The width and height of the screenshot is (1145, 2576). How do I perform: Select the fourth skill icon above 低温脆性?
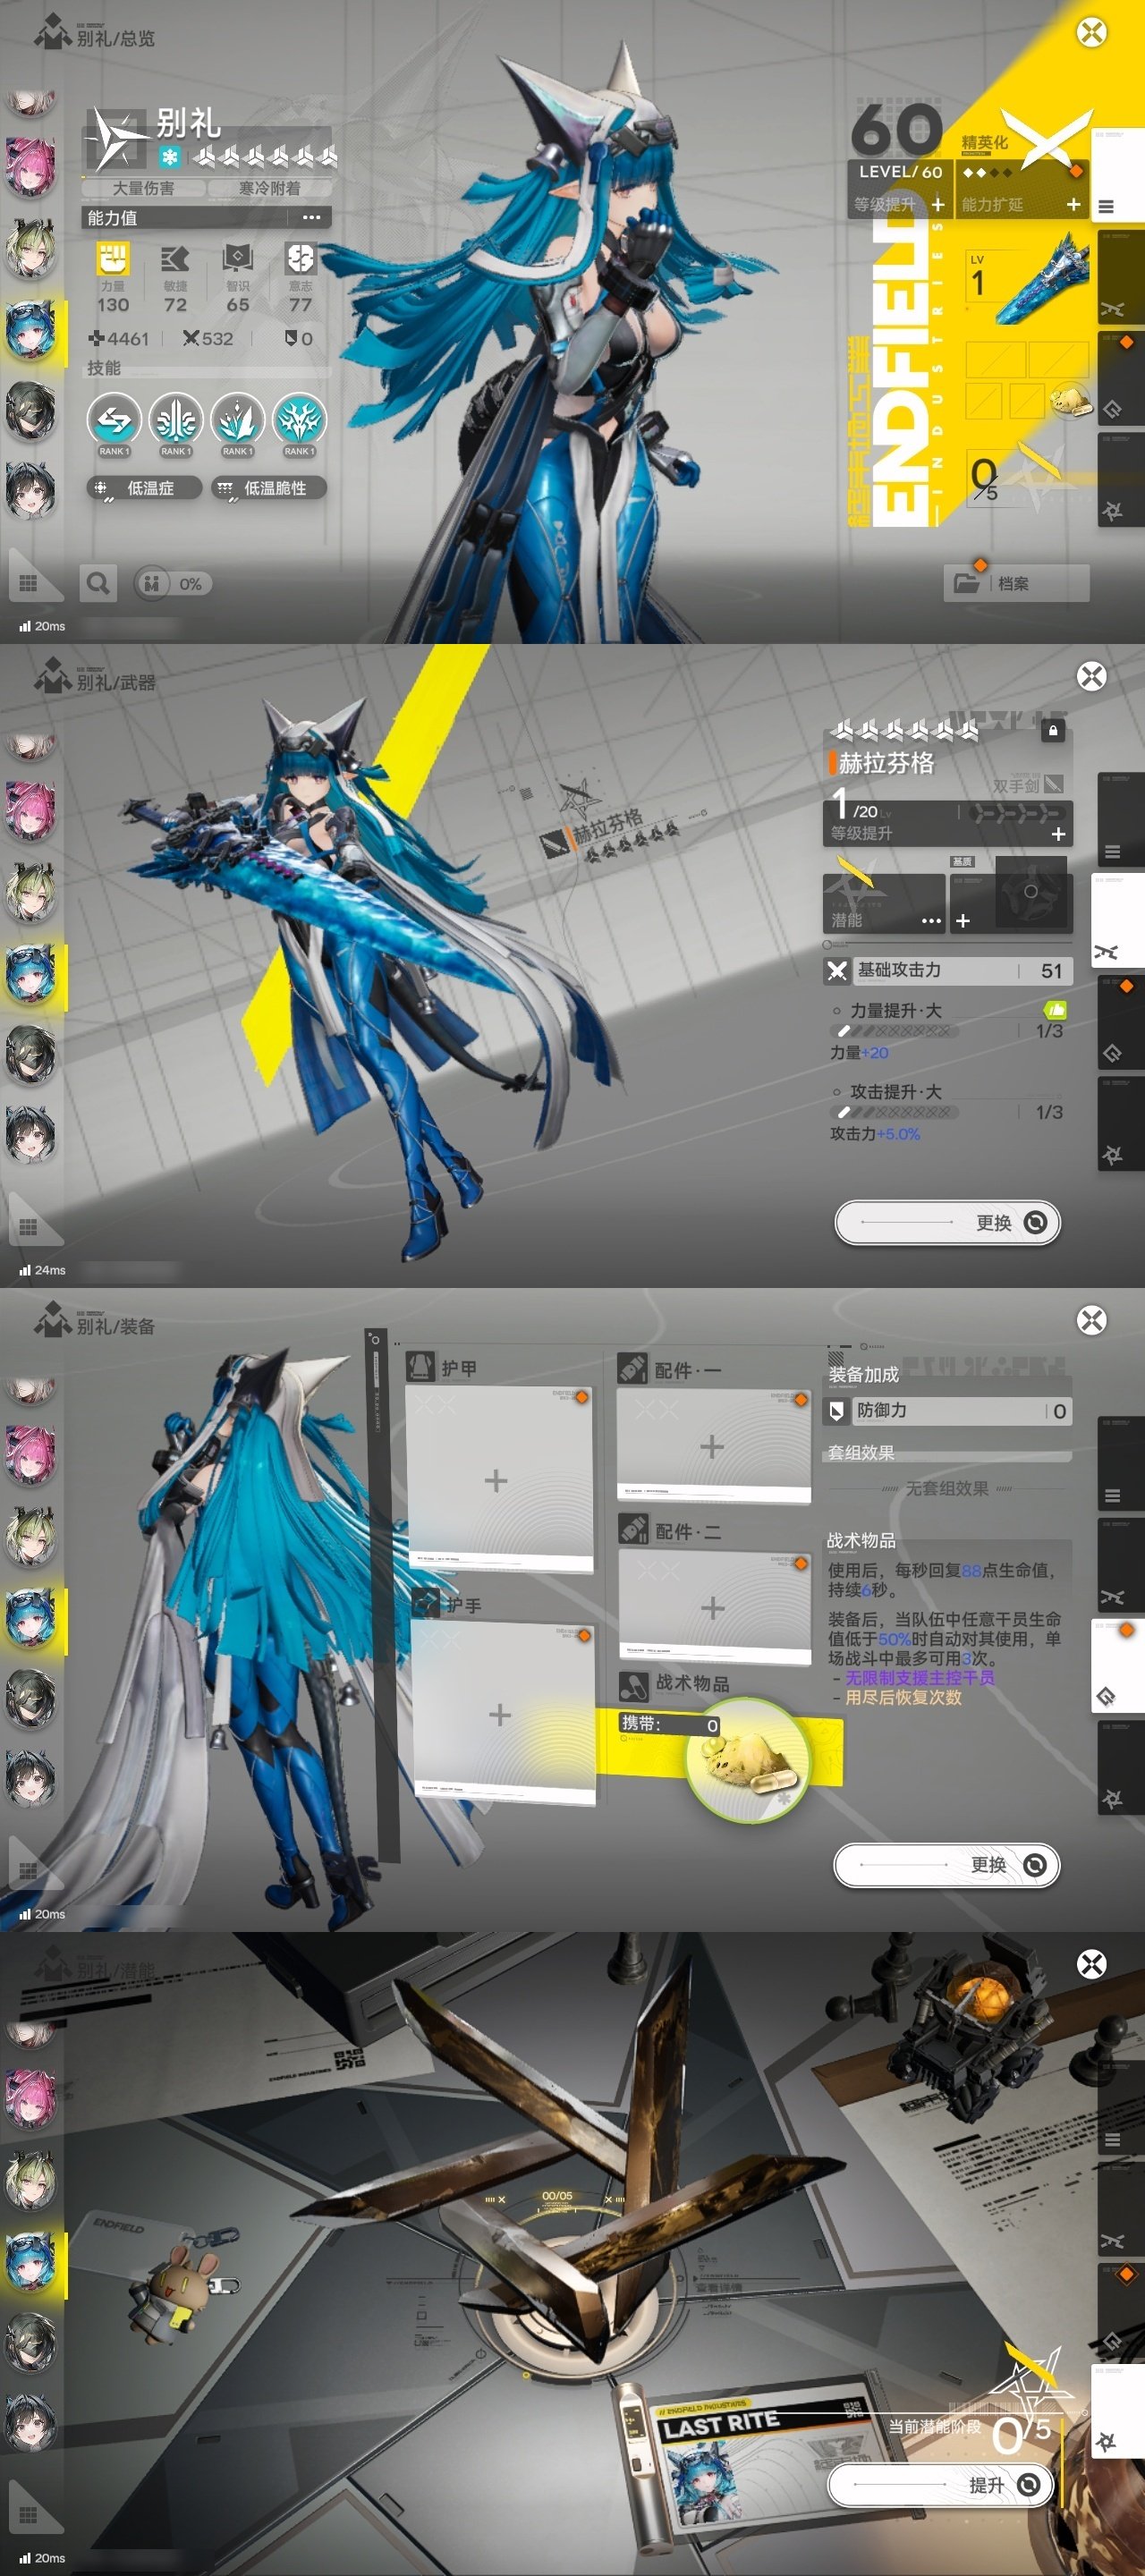[x=298, y=420]
